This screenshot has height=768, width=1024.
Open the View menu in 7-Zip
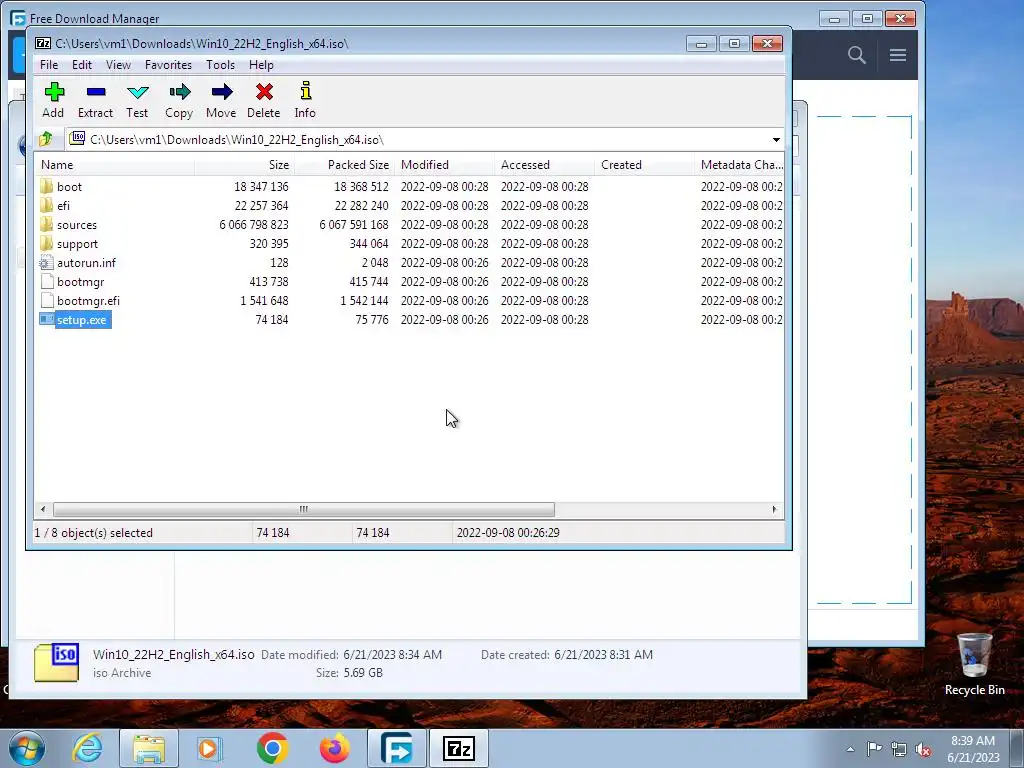118,65
